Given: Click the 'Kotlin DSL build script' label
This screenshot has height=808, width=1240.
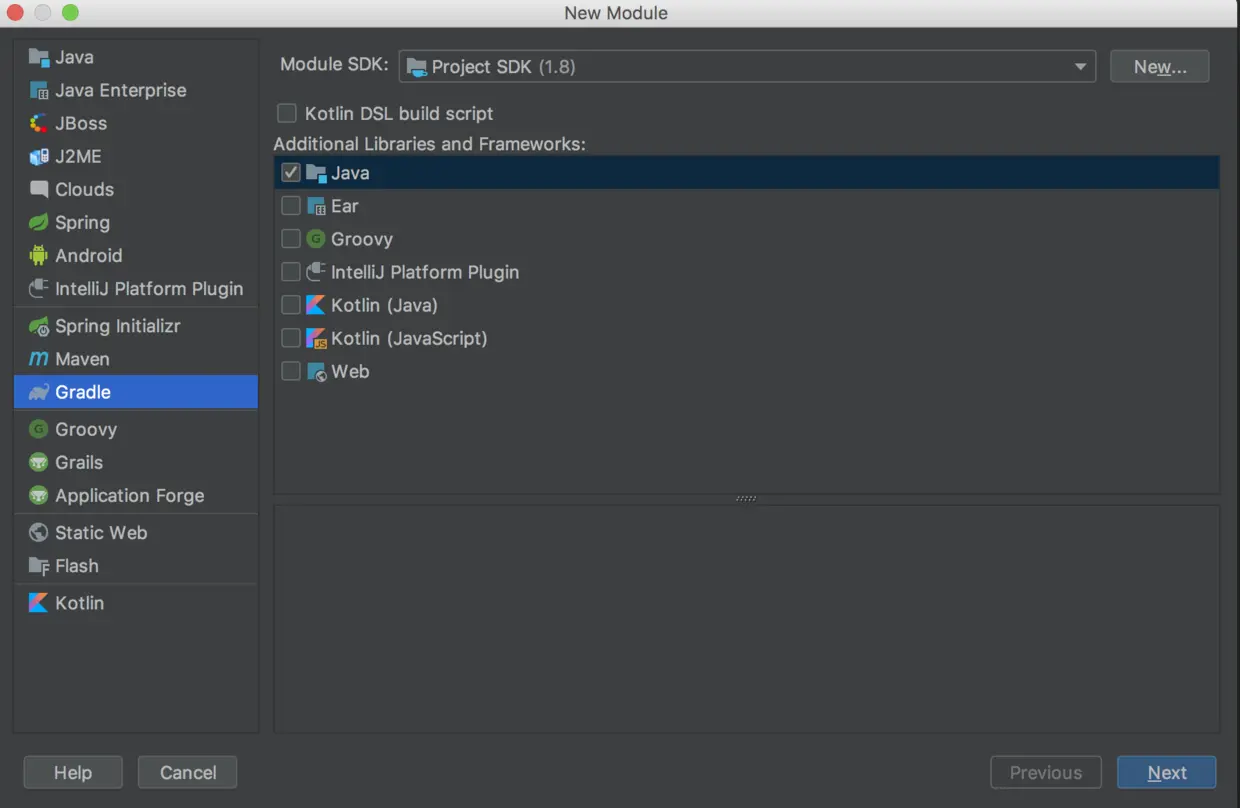Looking at the screenshot, I should [x=399, y=113].
